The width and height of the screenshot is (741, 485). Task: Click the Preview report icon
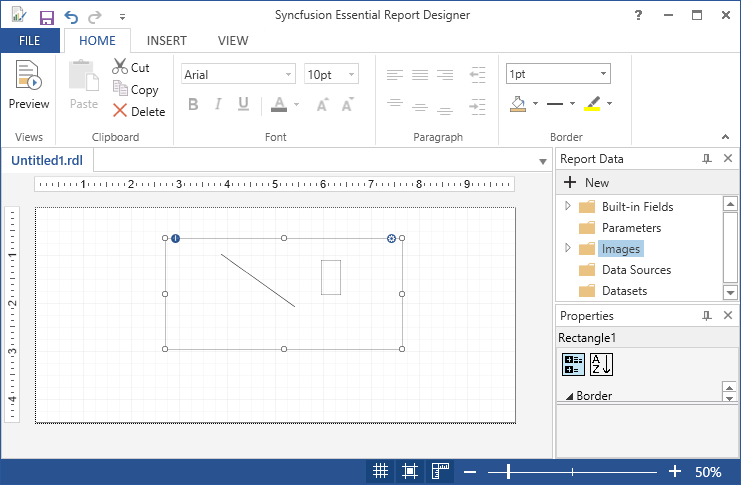tap(28, 77)
